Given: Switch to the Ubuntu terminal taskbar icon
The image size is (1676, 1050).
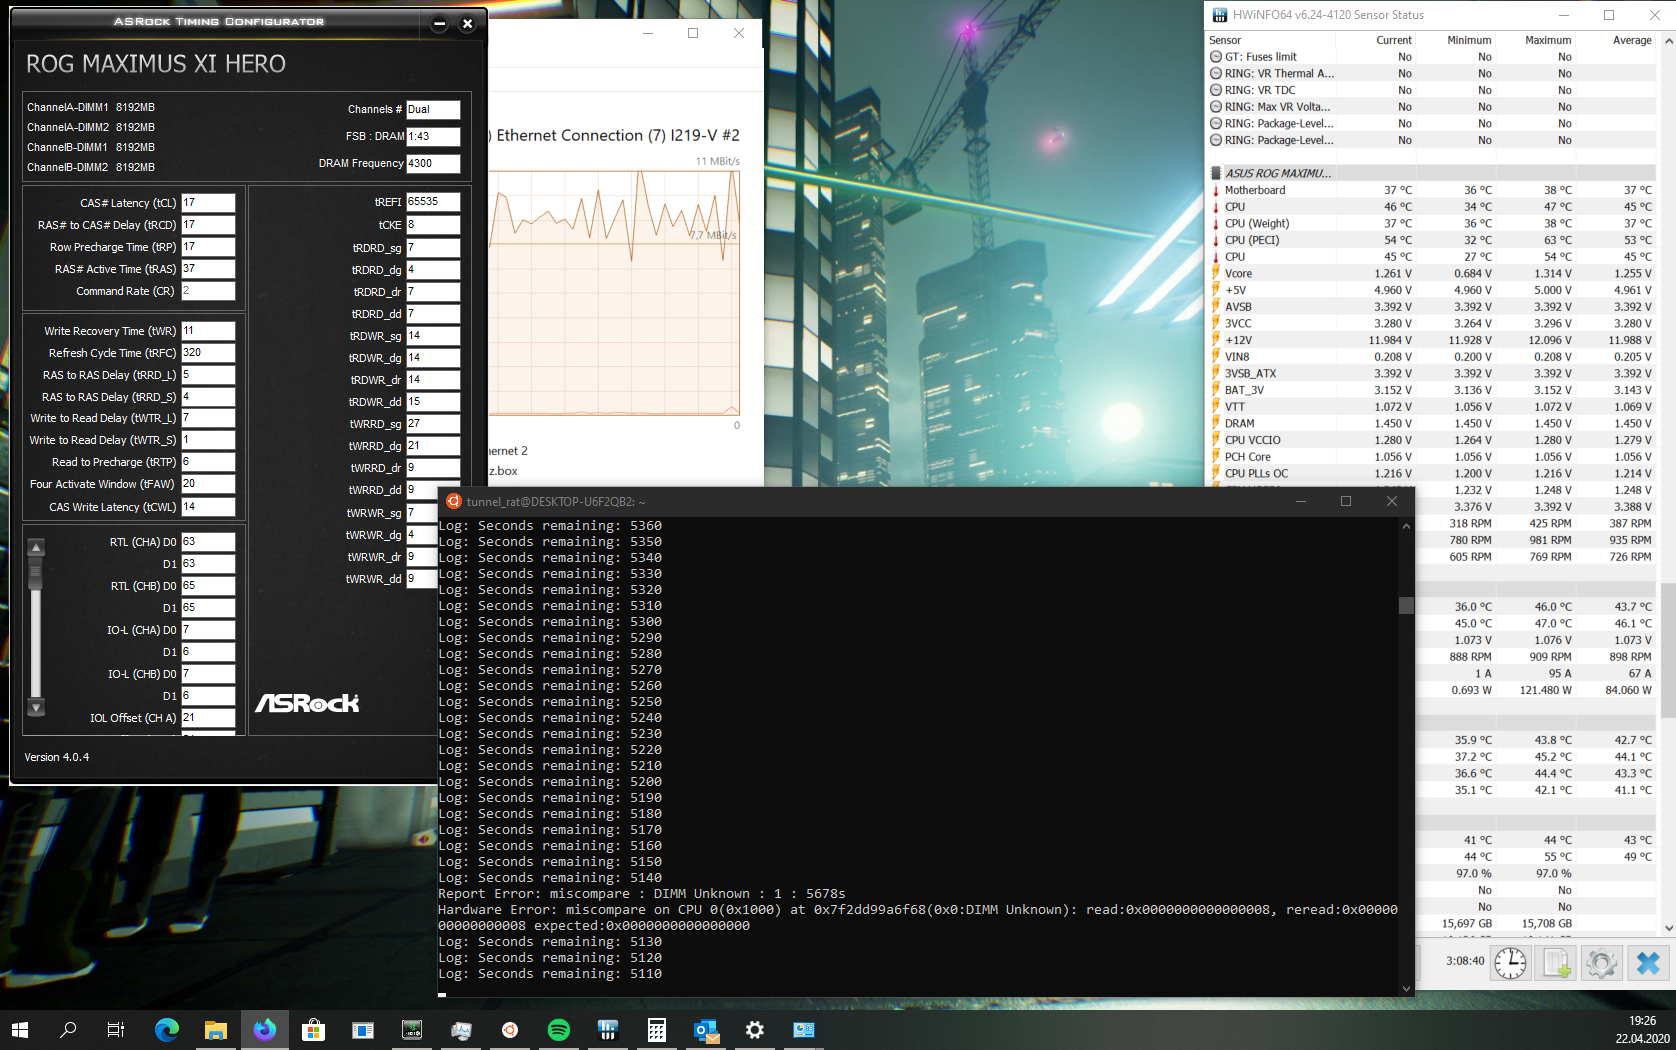Looking at the screenshot, I should click(x=510, y=1030).
